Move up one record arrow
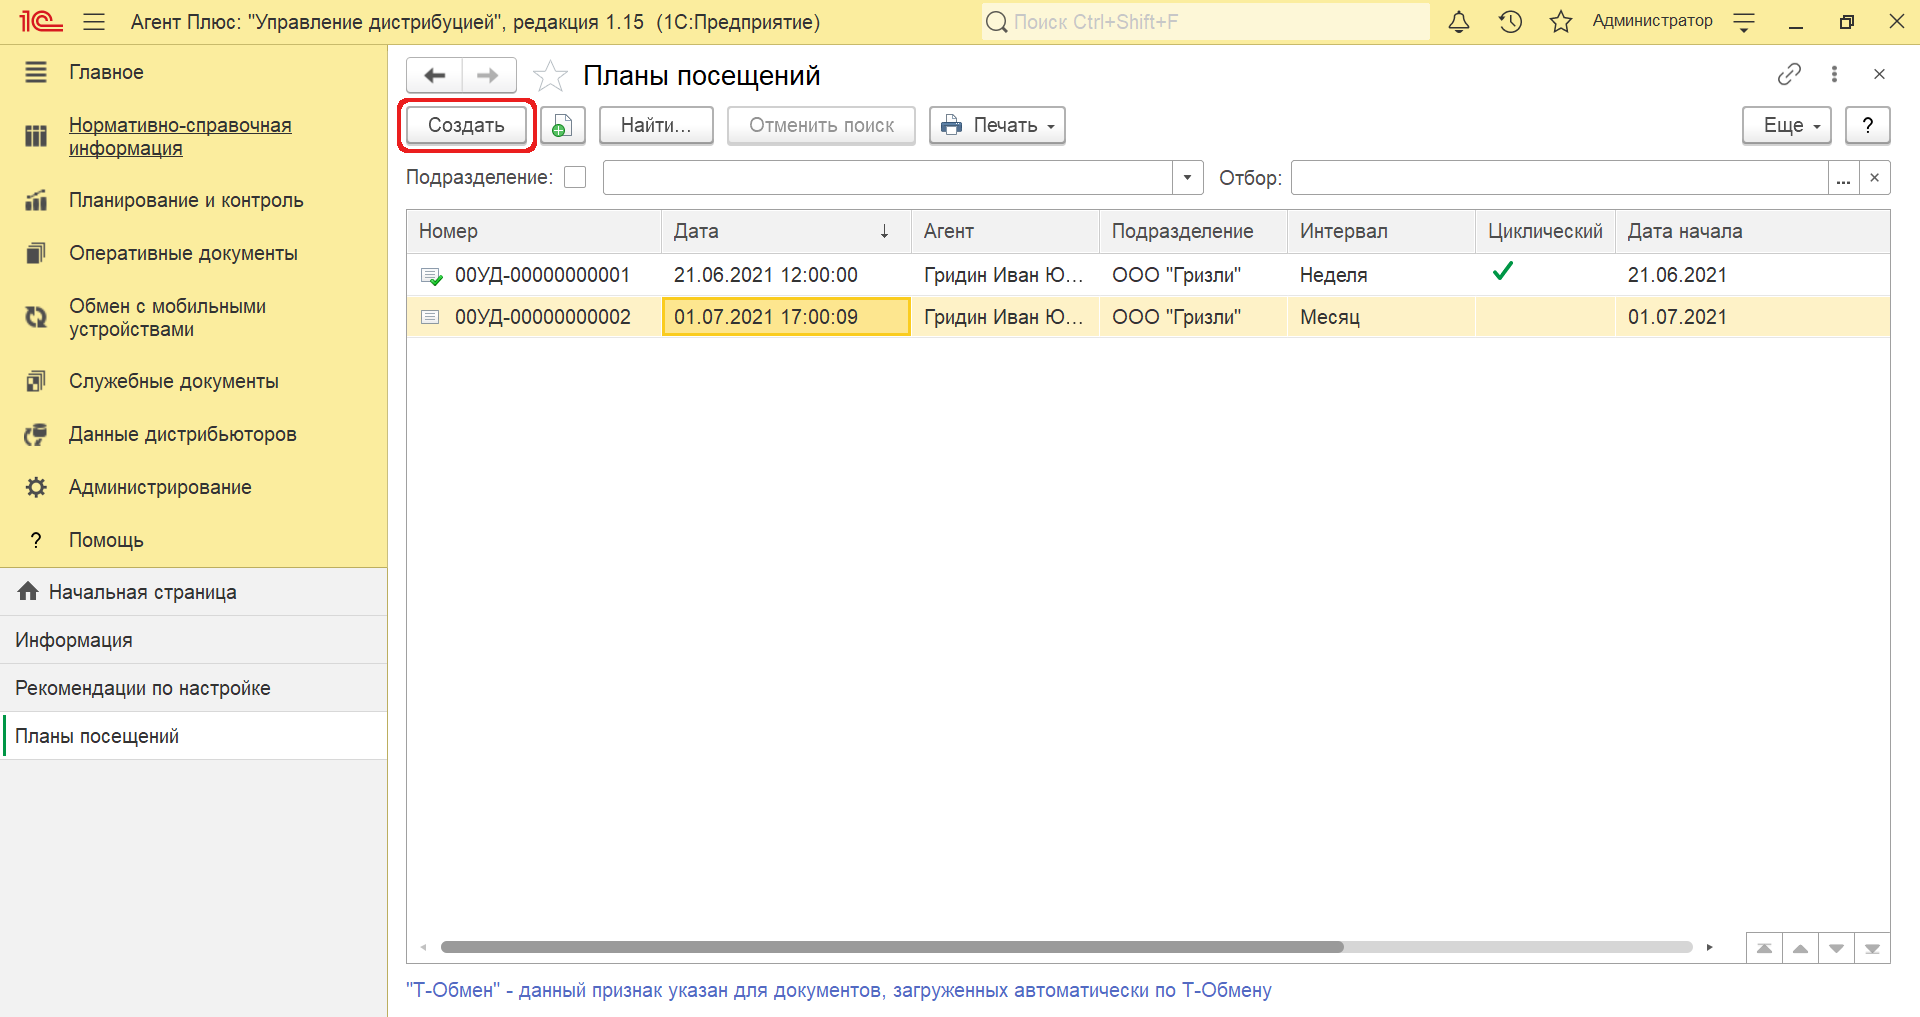Viewport: 1920px width, 1017px height. tap(1800, 948)
